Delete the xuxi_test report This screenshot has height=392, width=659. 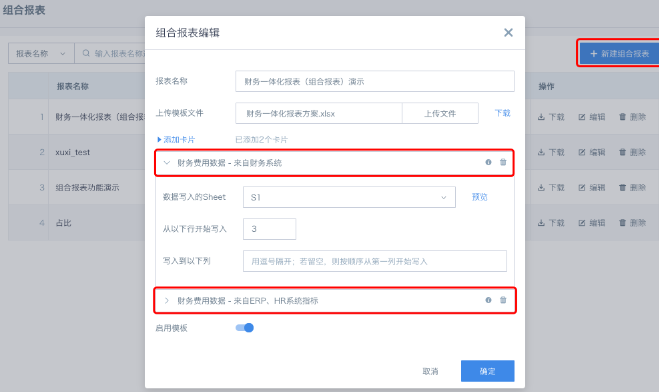click(x=632, y=152)
